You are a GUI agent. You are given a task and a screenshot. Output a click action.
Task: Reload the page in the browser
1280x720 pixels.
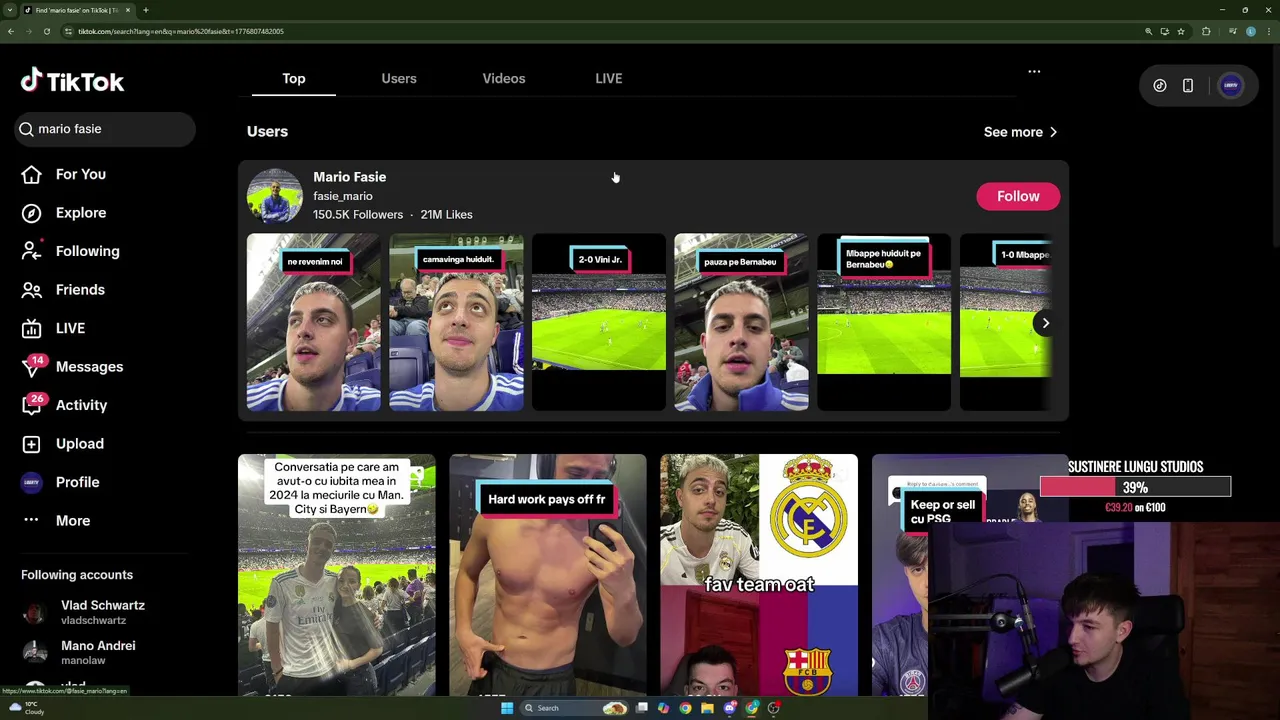pyautogui.click(x=46, y=31)
